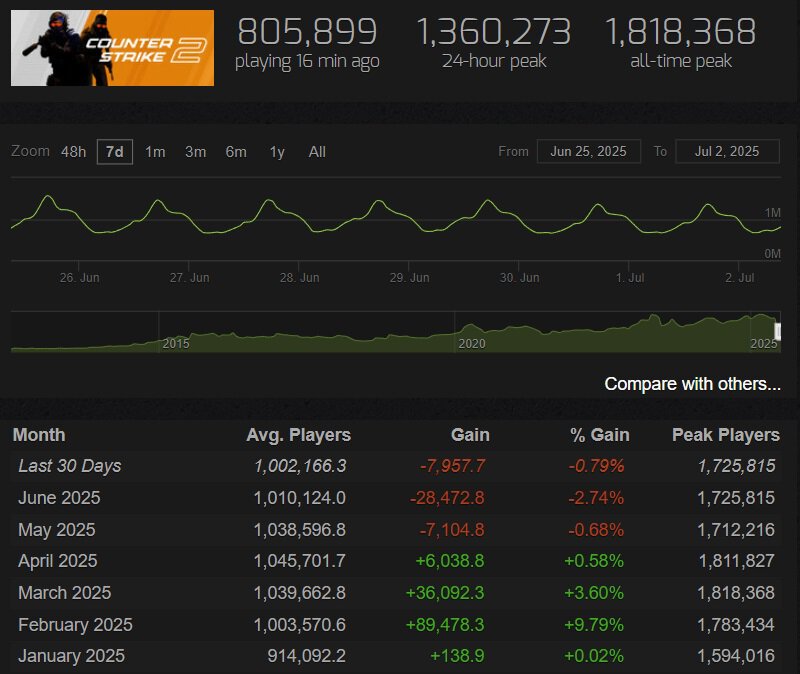Click the 2020 marker in overview timeline
This screenshot has width=800, height=674.
[x=471, y=343]
